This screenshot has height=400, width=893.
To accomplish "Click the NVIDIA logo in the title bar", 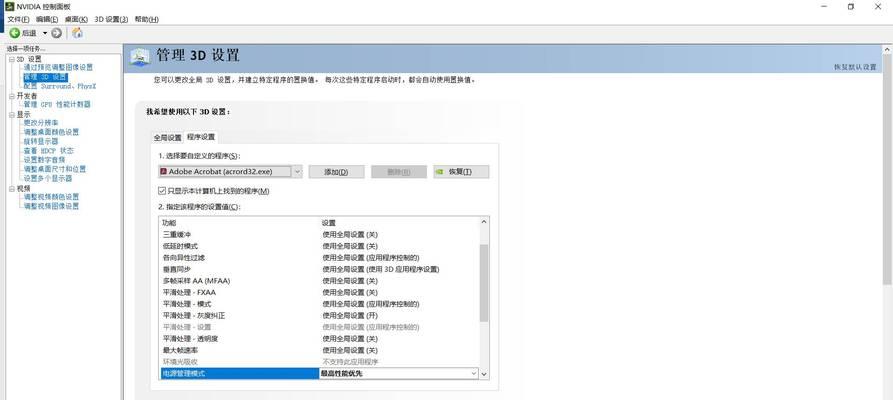I will click(x=10, y=6).
